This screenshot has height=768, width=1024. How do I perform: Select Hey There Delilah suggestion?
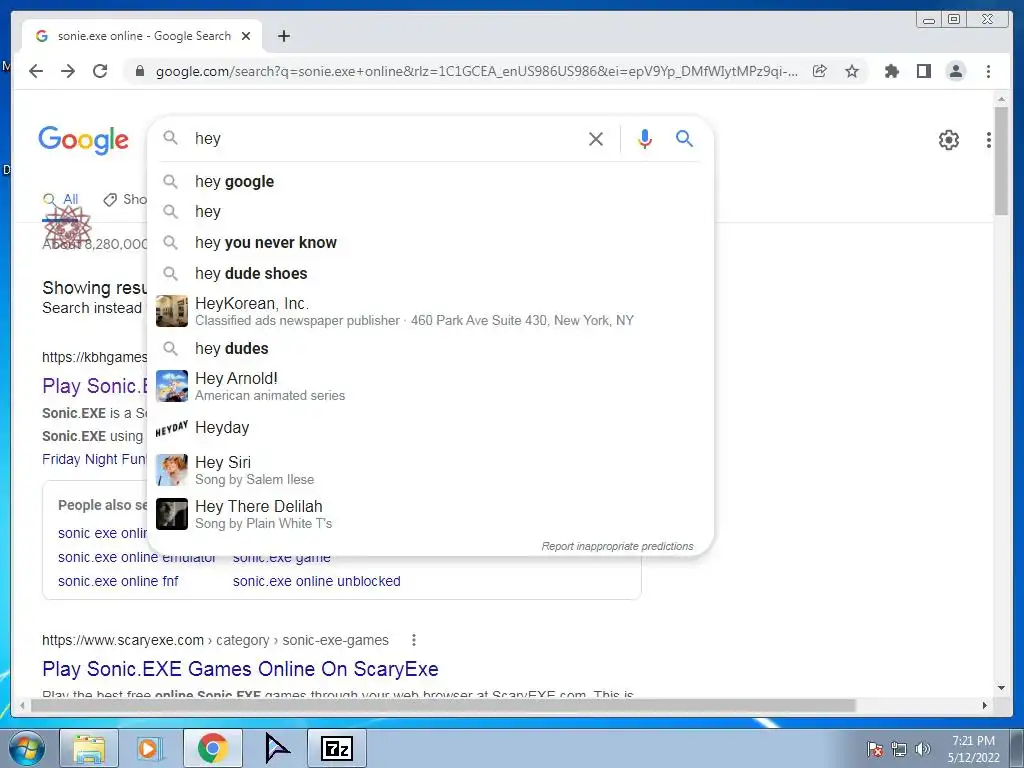[430, 514]
